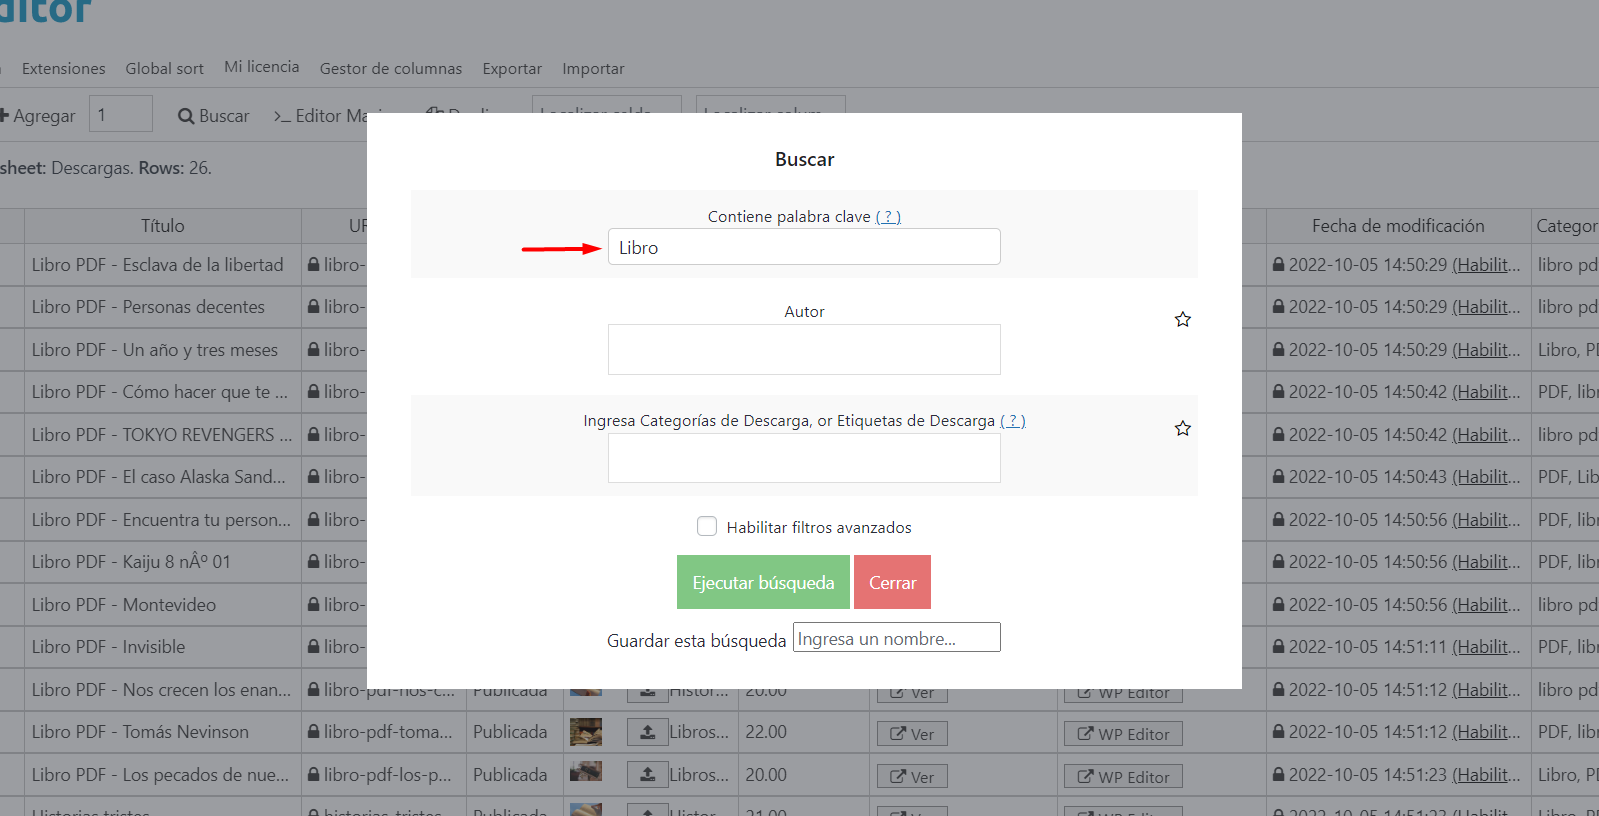Click the help link beside Contiene palabra clave

click(x=888, y=217)
